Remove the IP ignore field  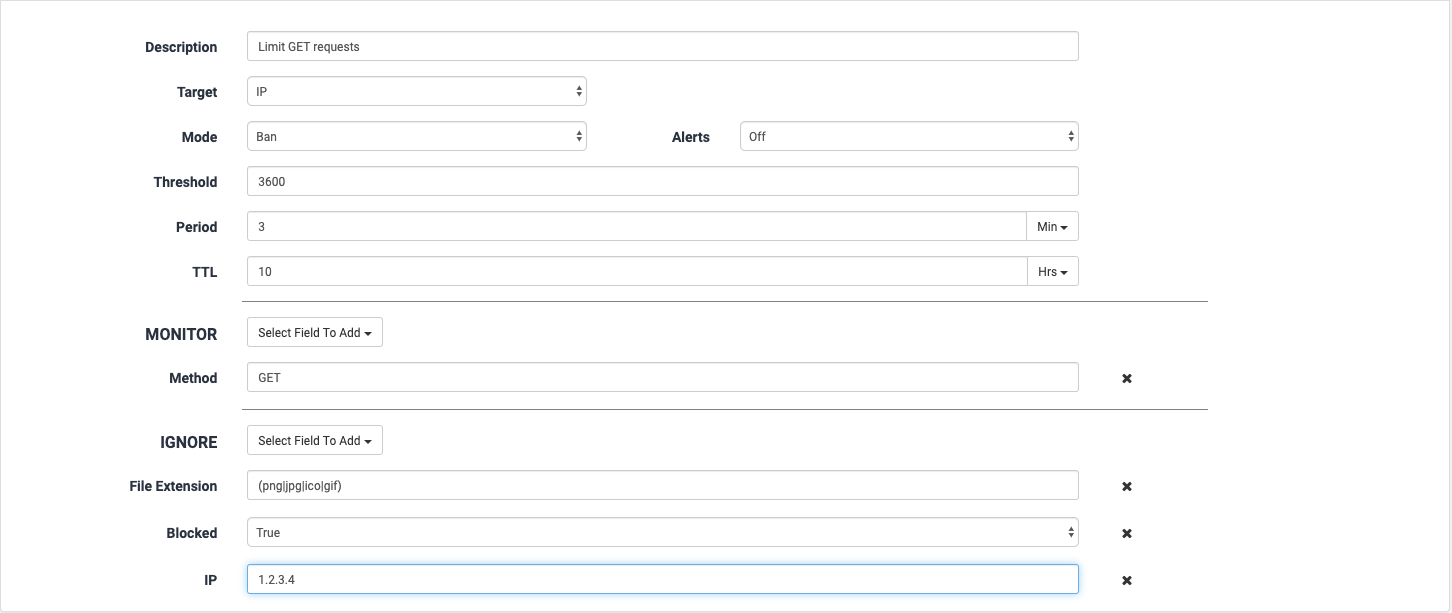pyautogui.click(x=1126, y=580)
